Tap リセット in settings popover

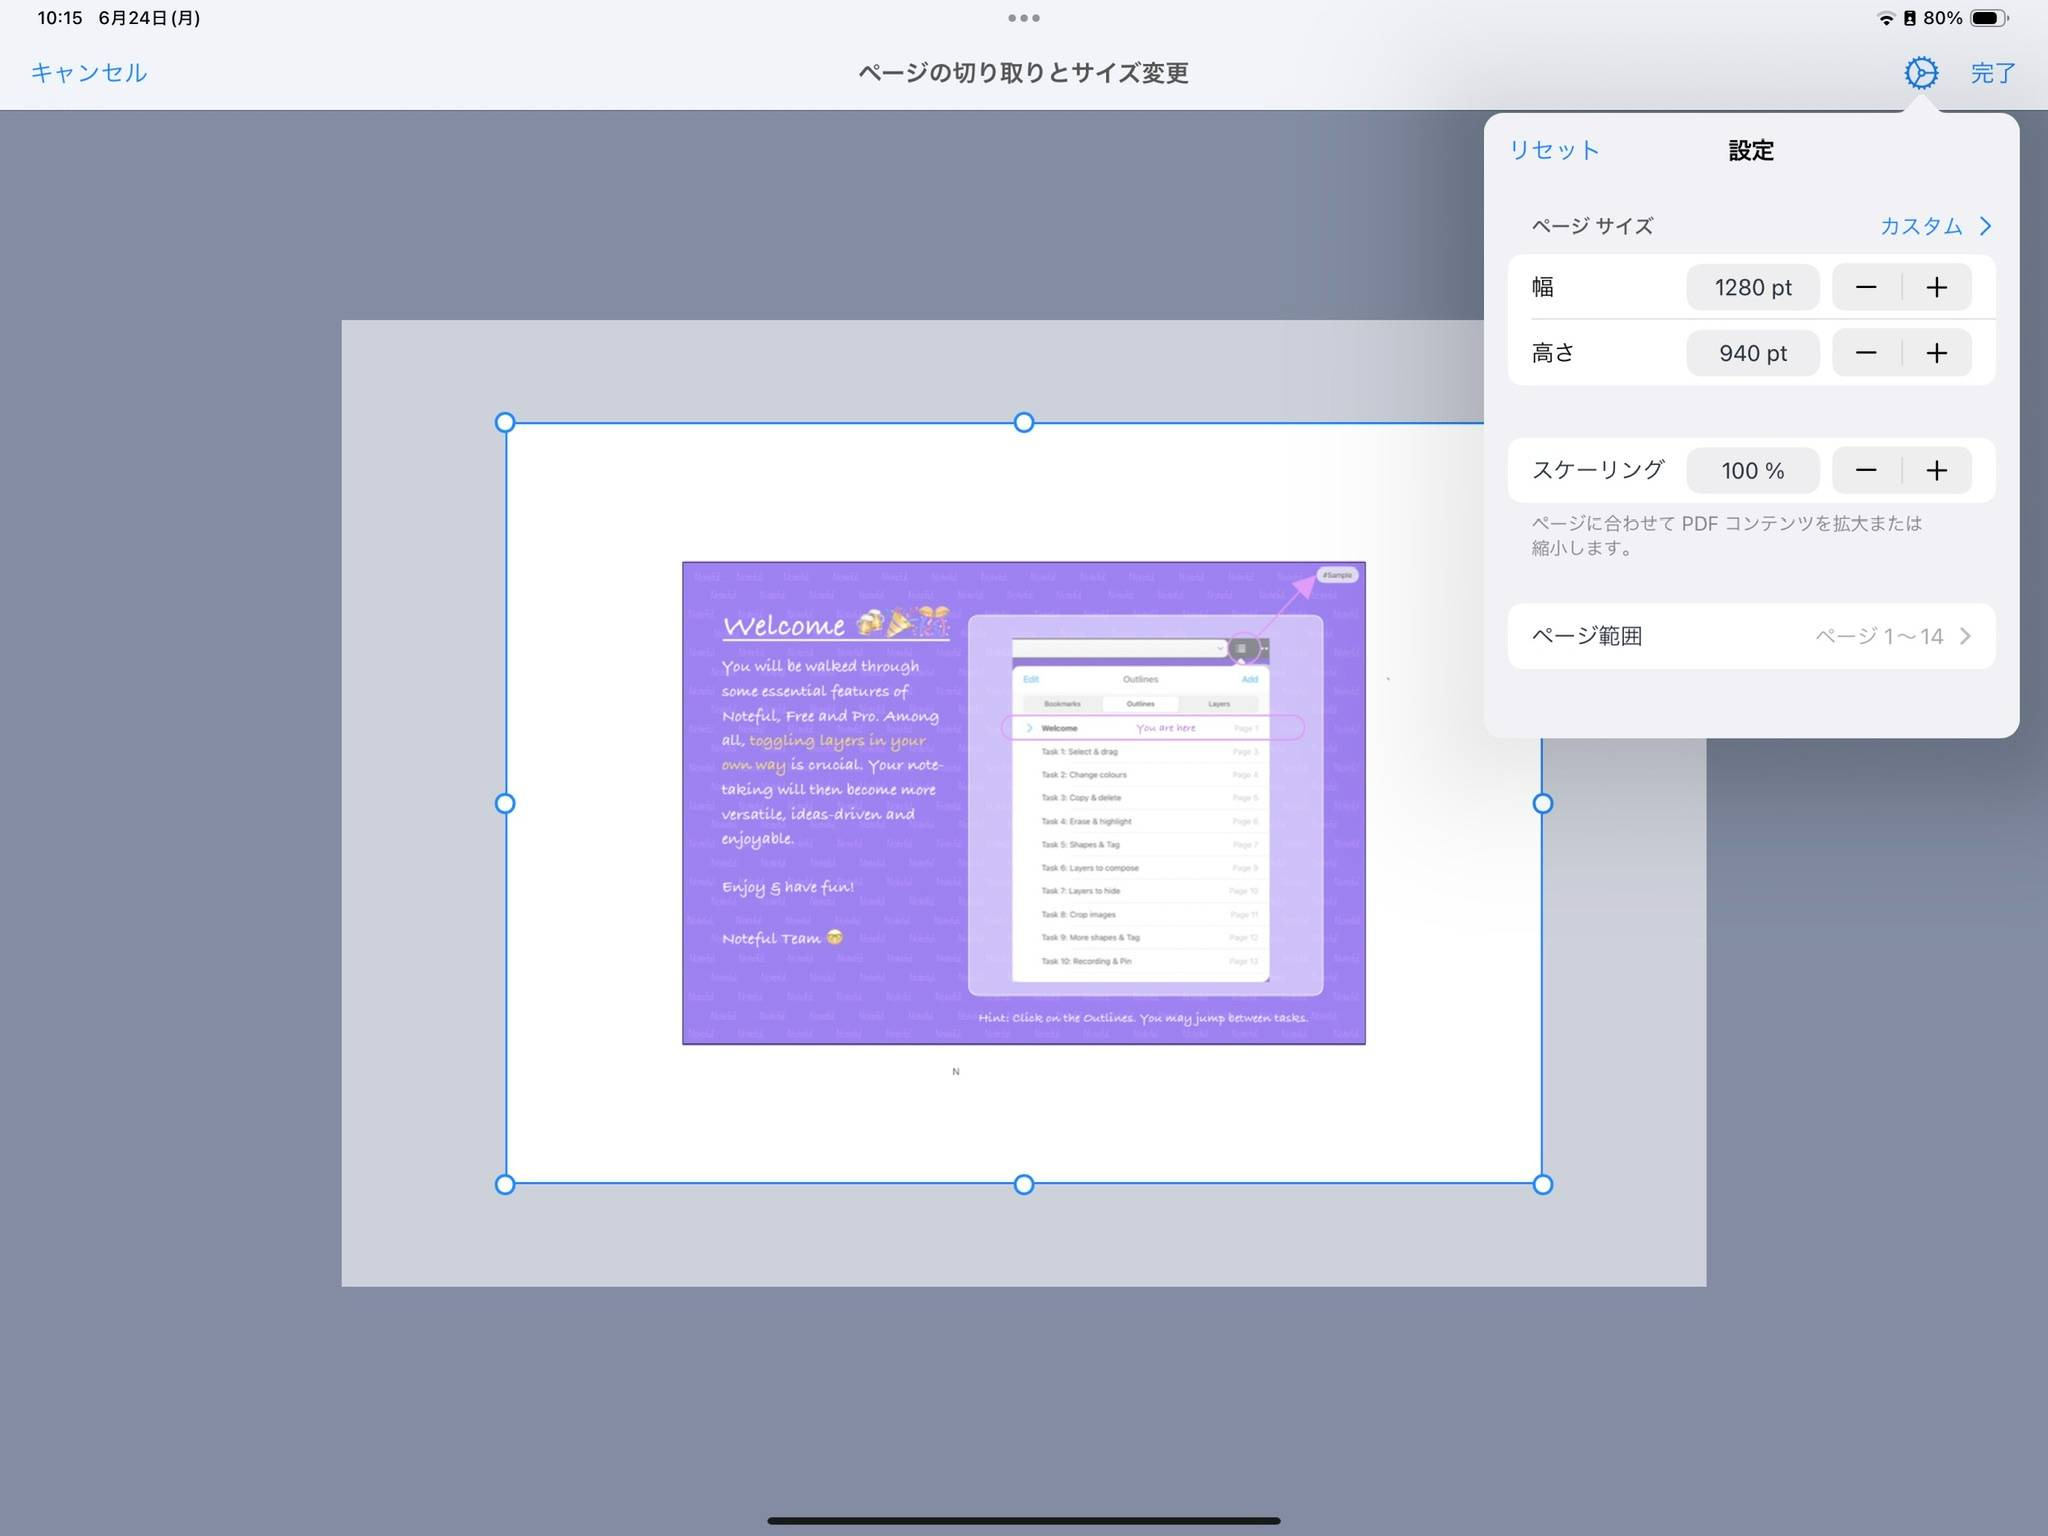click(x=1554, y=150)
